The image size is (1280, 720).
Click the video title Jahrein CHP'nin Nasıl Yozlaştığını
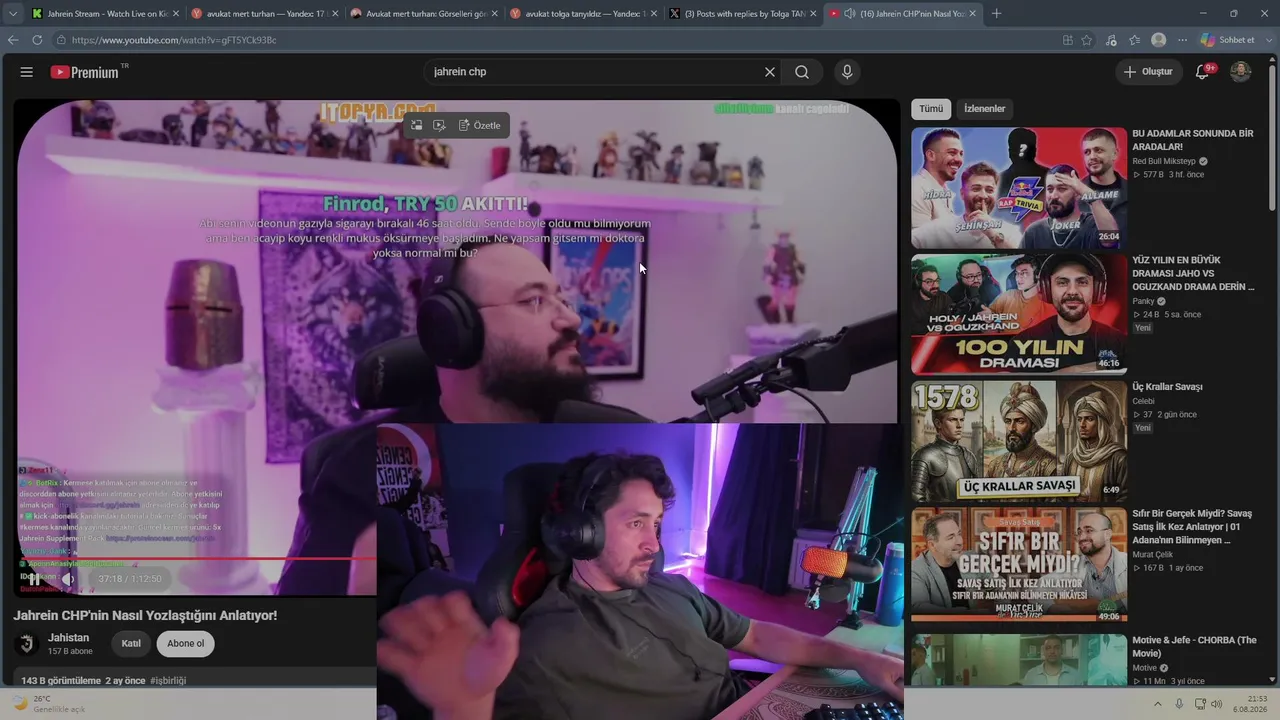pos(145,615)
